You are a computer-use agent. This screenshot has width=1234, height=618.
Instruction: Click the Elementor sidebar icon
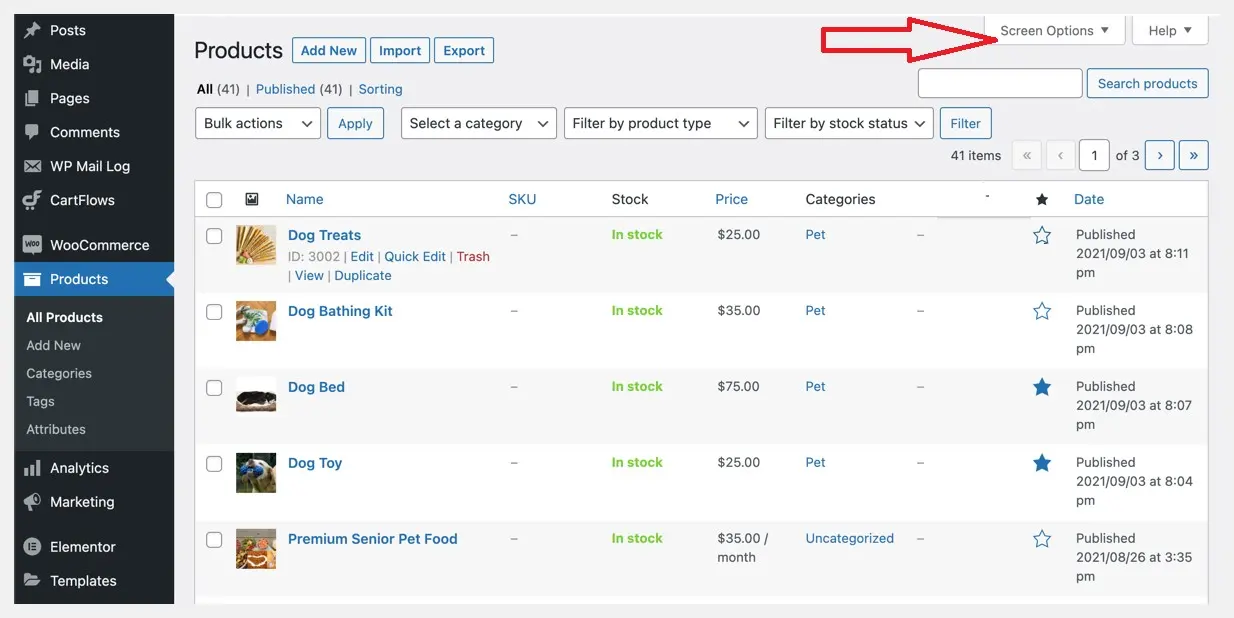32,547
